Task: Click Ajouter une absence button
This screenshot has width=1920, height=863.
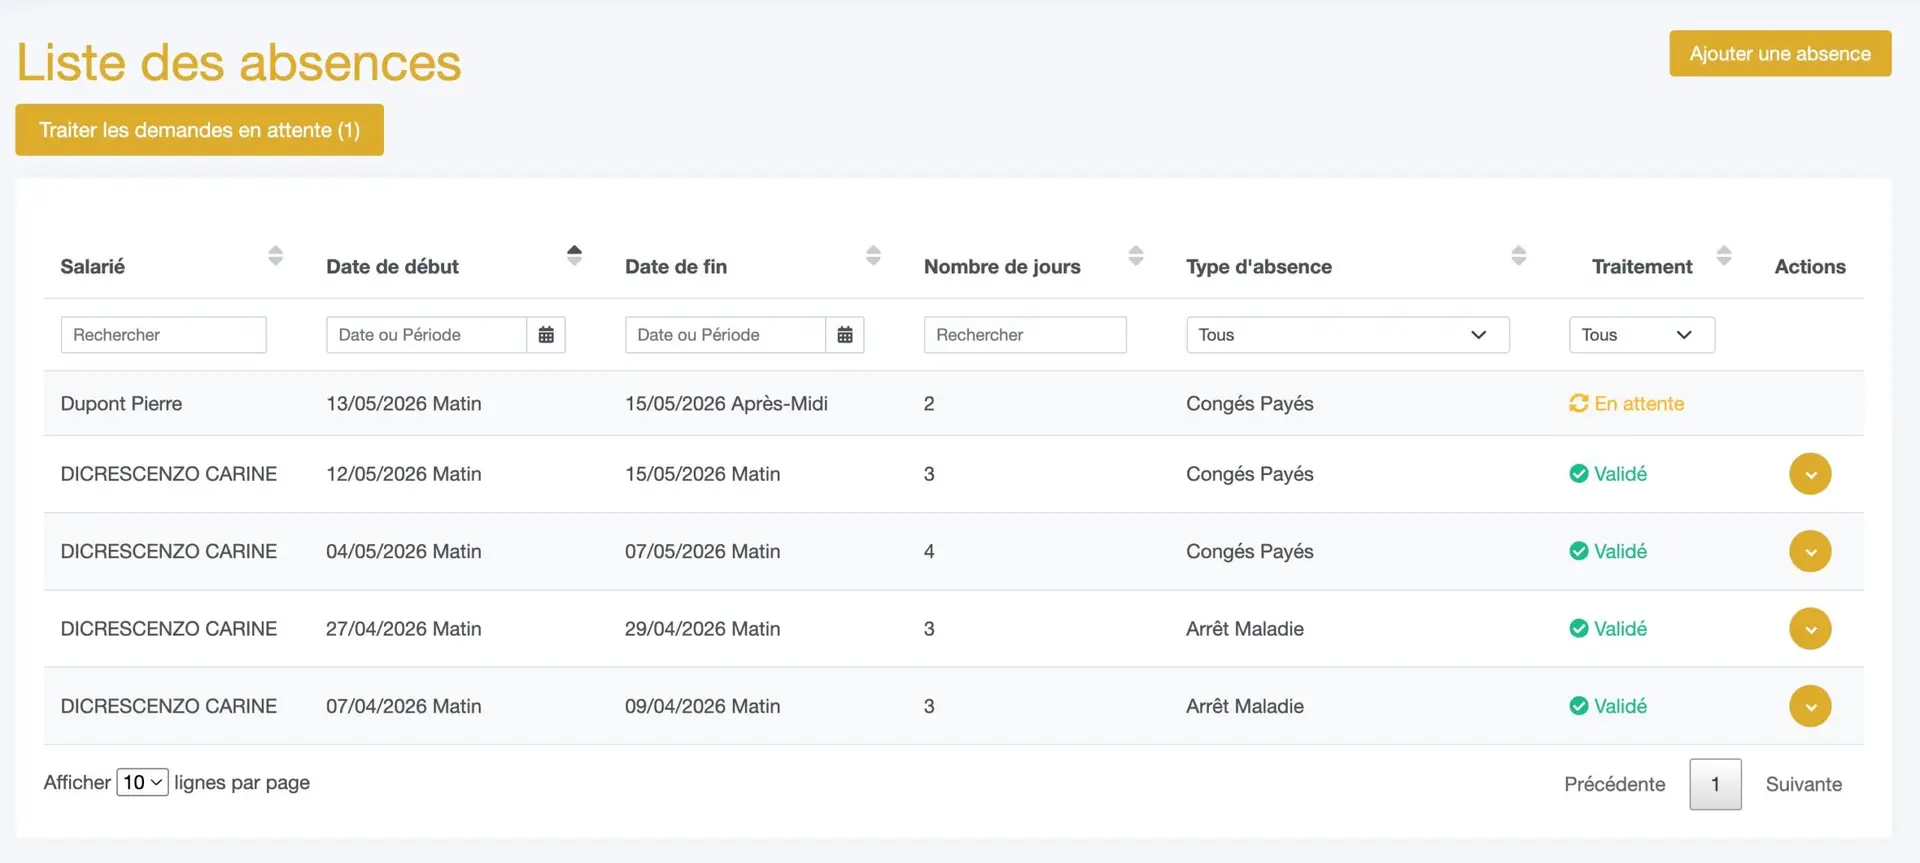Action: [x=1780, y=54]
